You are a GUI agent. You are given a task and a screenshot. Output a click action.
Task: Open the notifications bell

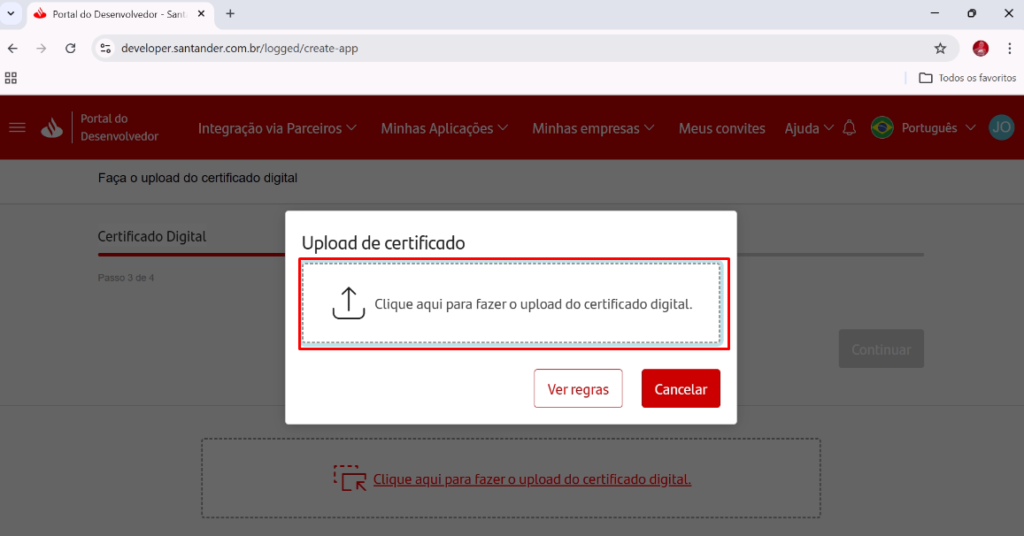coord(850,128)
